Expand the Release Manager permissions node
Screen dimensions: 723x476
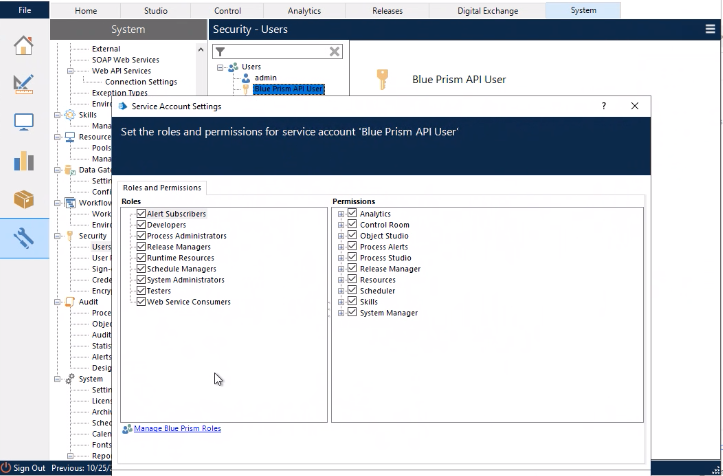[x=341, y=269]
